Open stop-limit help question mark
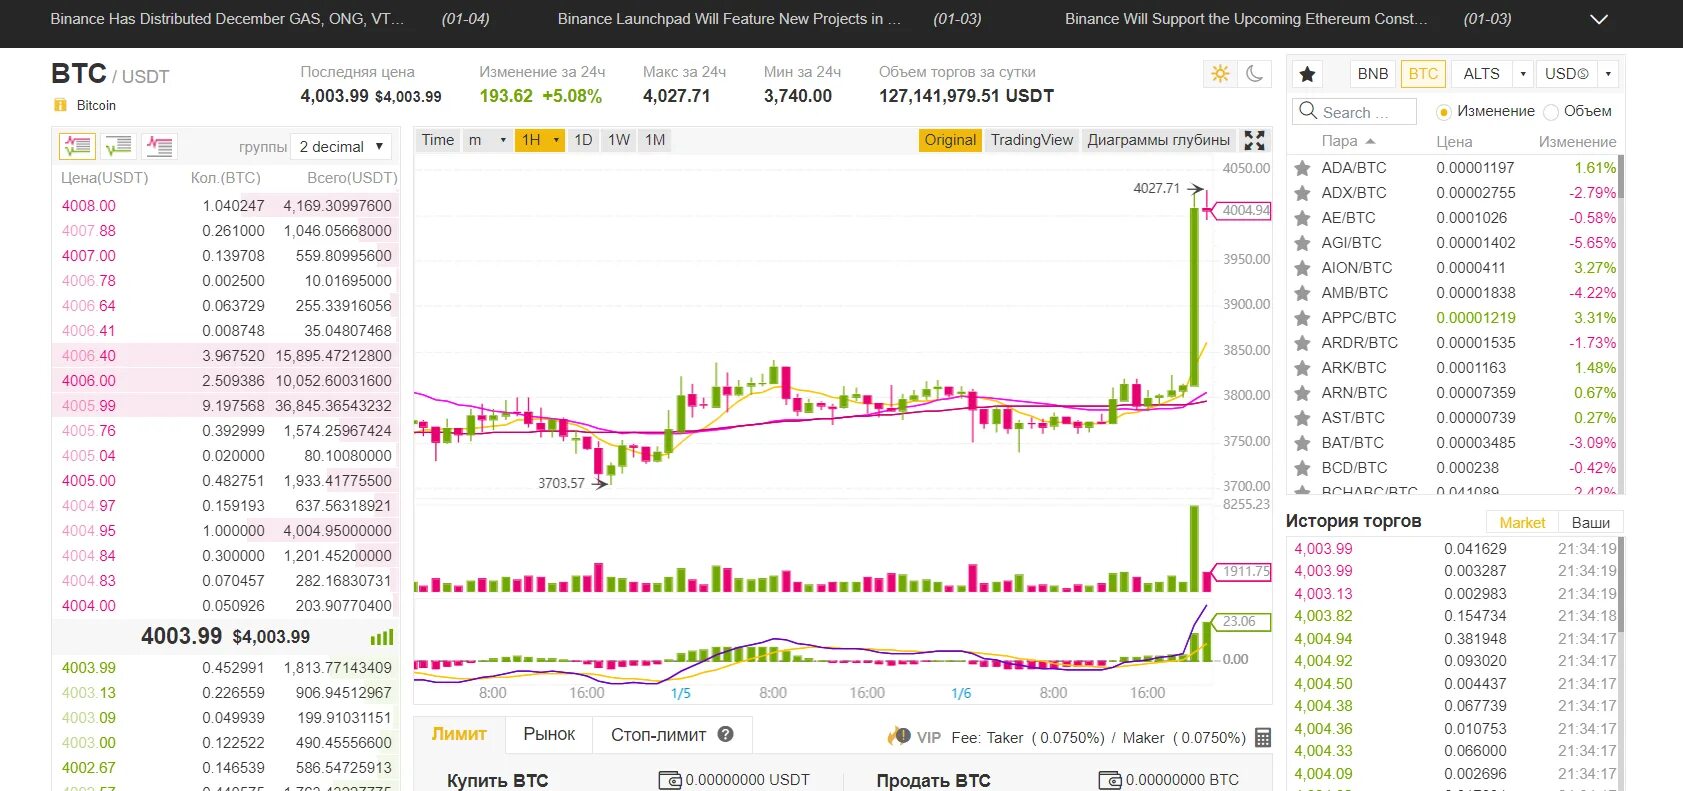1683x791 pixels. (x=726, y=734)
